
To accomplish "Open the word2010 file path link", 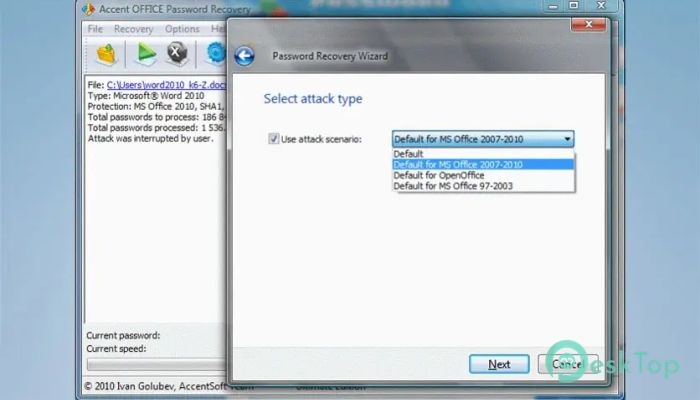I will (167, 85).
